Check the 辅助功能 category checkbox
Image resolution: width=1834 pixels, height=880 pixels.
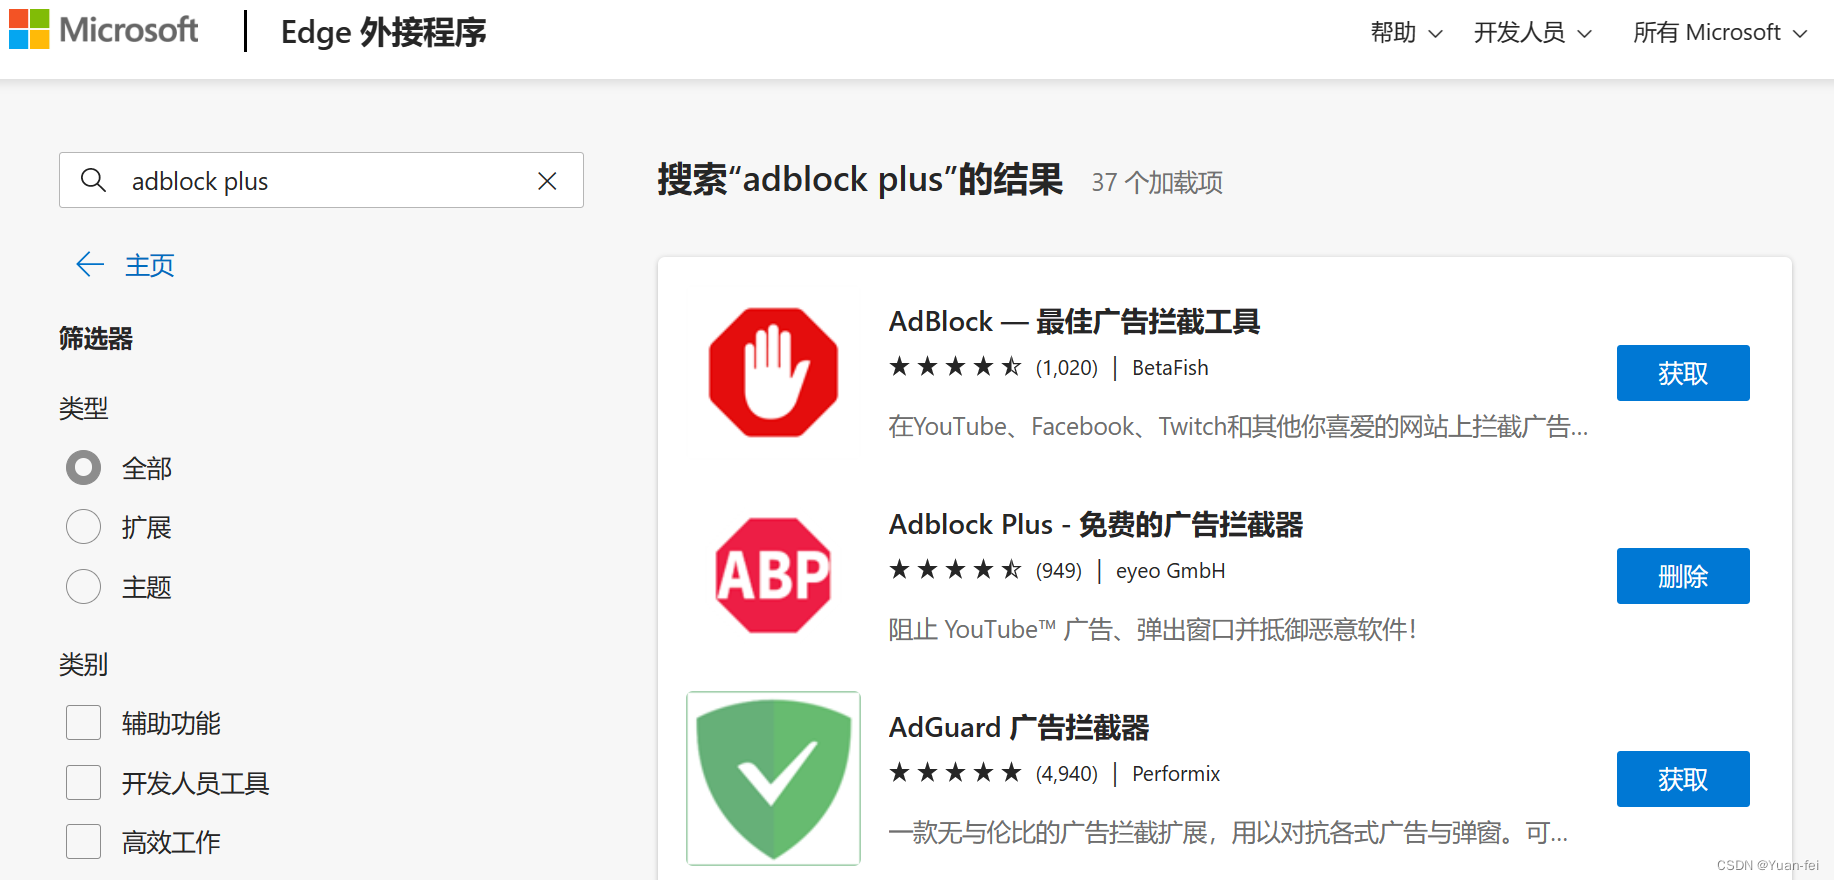pyautogui.click(x=84, y=722)
